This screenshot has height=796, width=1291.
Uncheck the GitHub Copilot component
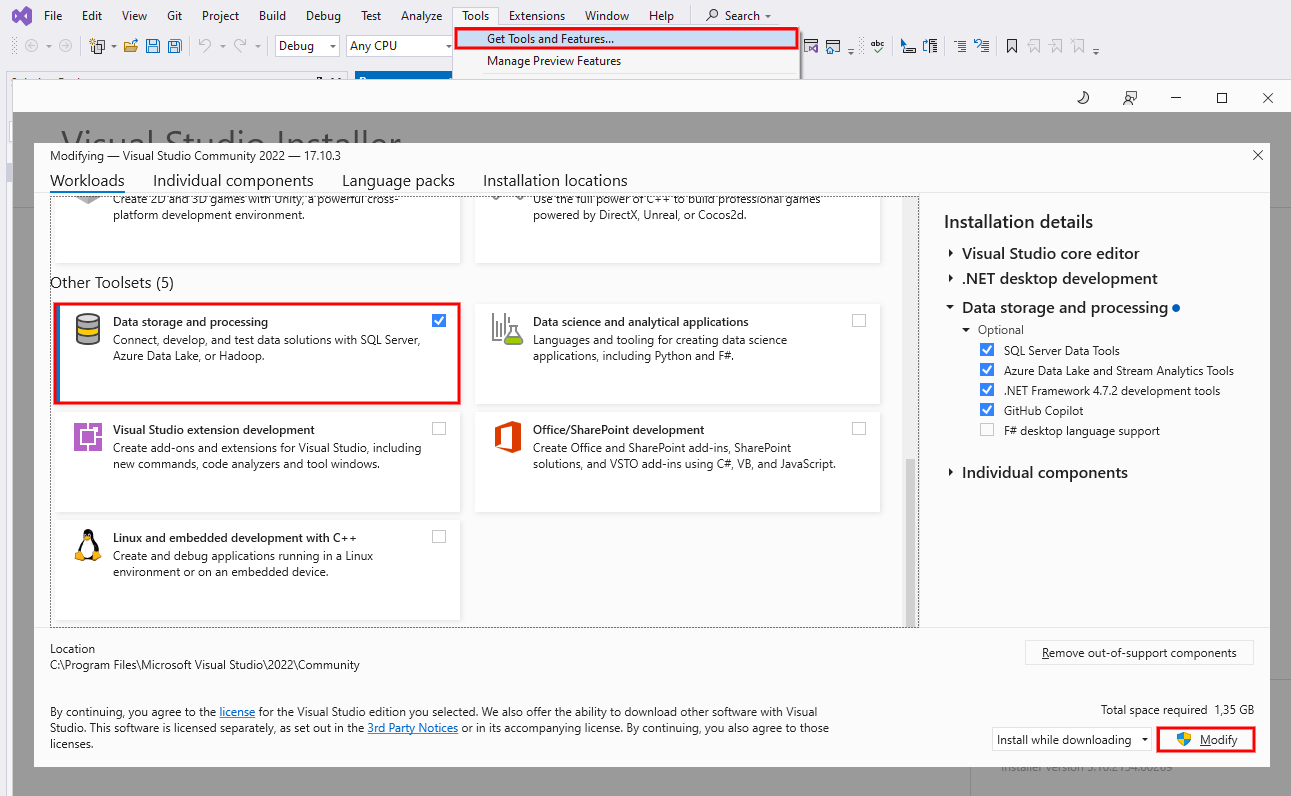[987, 411]
